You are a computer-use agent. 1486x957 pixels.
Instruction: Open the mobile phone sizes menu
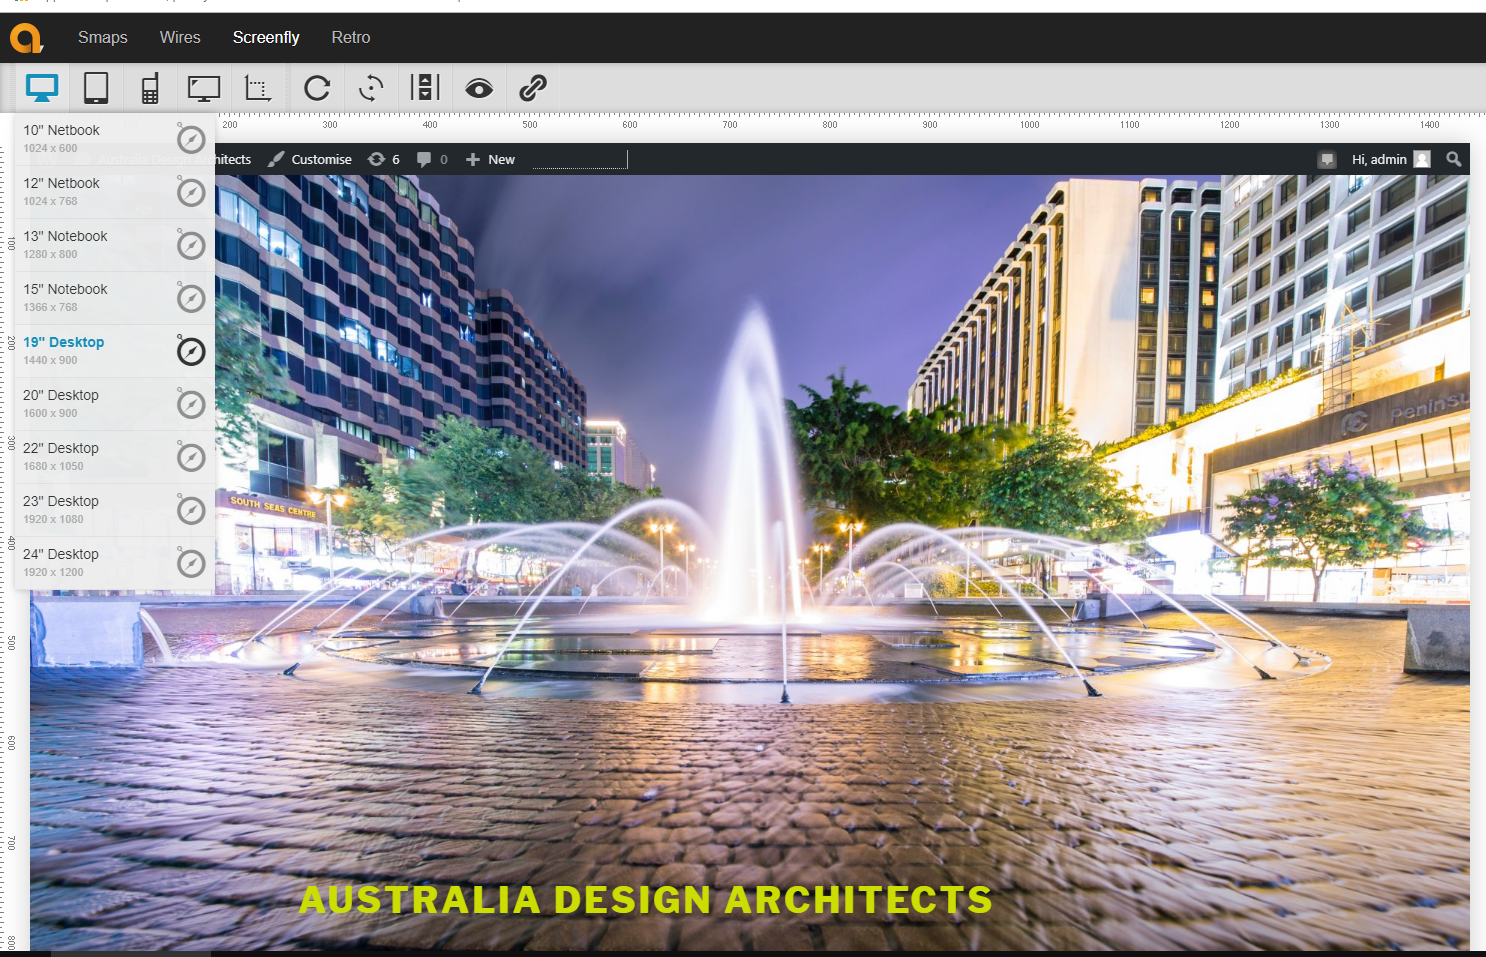pyautogui.click(x=150, y=88)
